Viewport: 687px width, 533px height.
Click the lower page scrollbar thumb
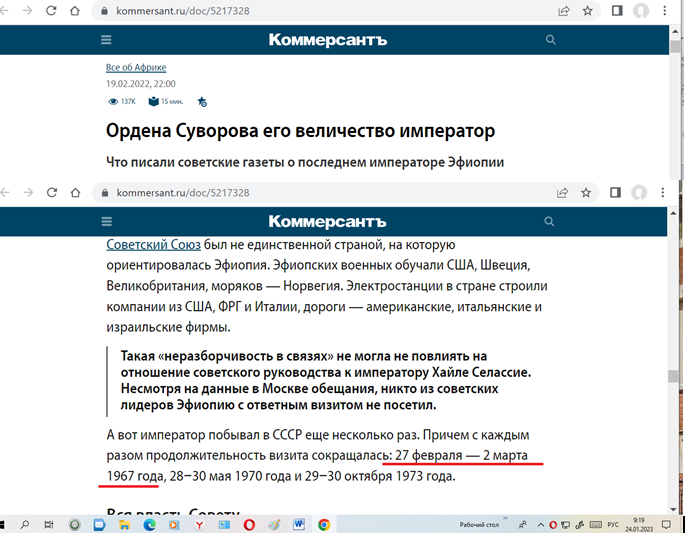tap(673, 376)
